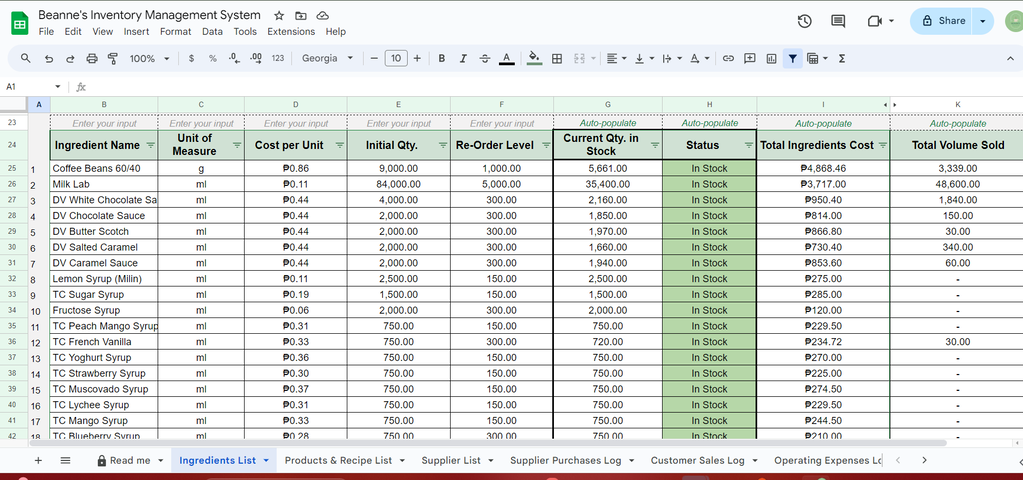
Task: Open Ingredient Name column filter
Action: [x=151, y=145]
